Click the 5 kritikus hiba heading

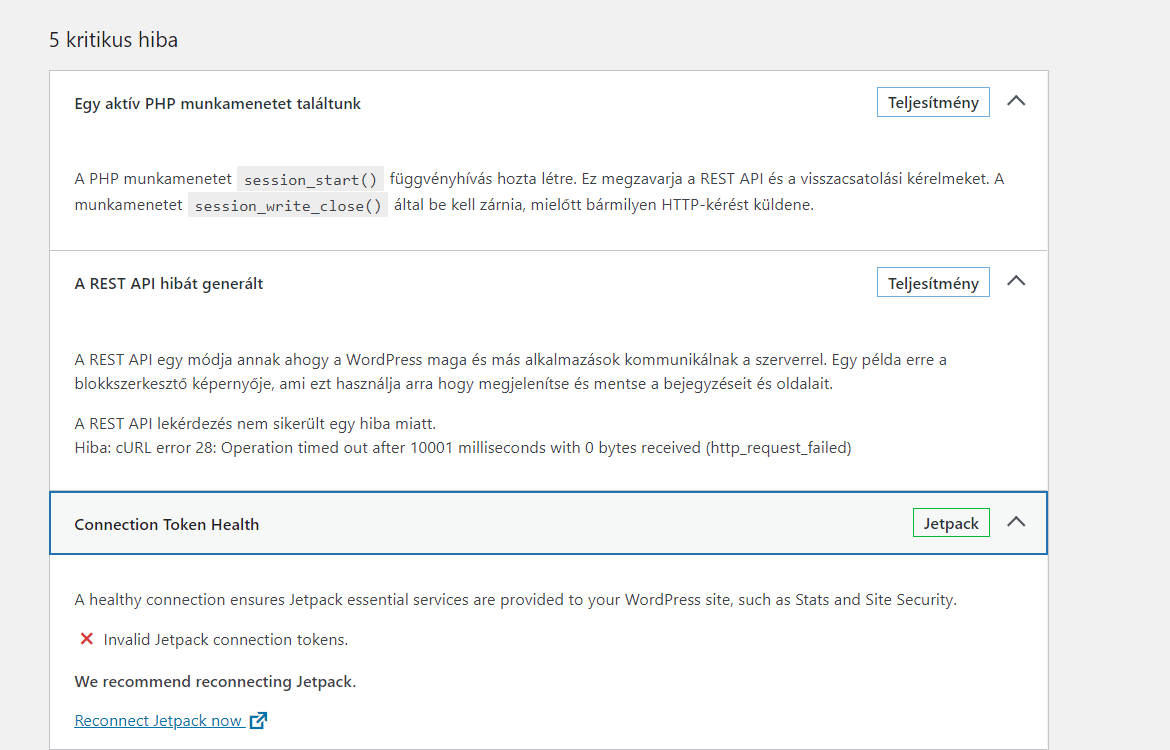113,40
